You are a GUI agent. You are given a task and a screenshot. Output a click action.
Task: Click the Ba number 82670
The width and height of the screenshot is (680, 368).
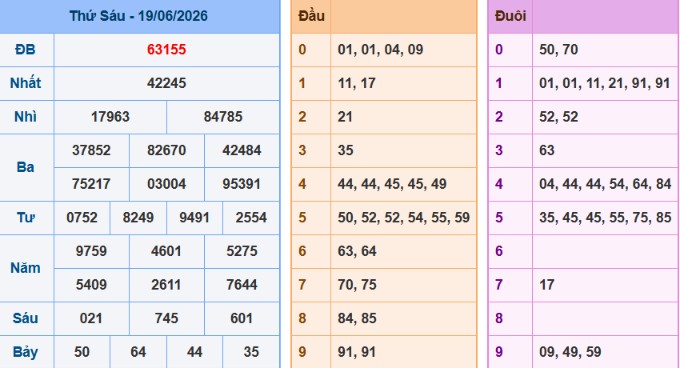(167, 150)
